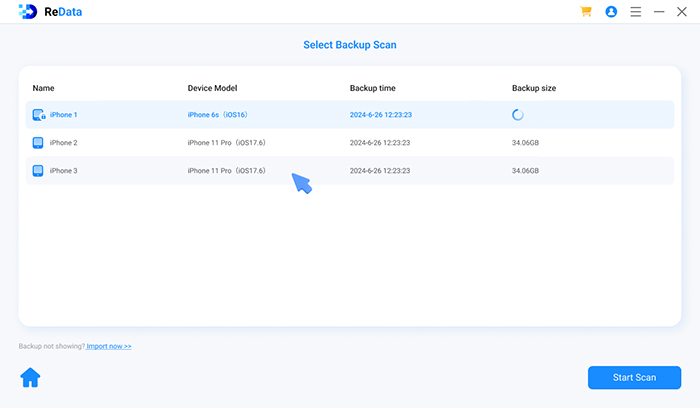This screenshot has width=700, height=408.
Task: Click the Backup time column header
Action: [374, 88]
